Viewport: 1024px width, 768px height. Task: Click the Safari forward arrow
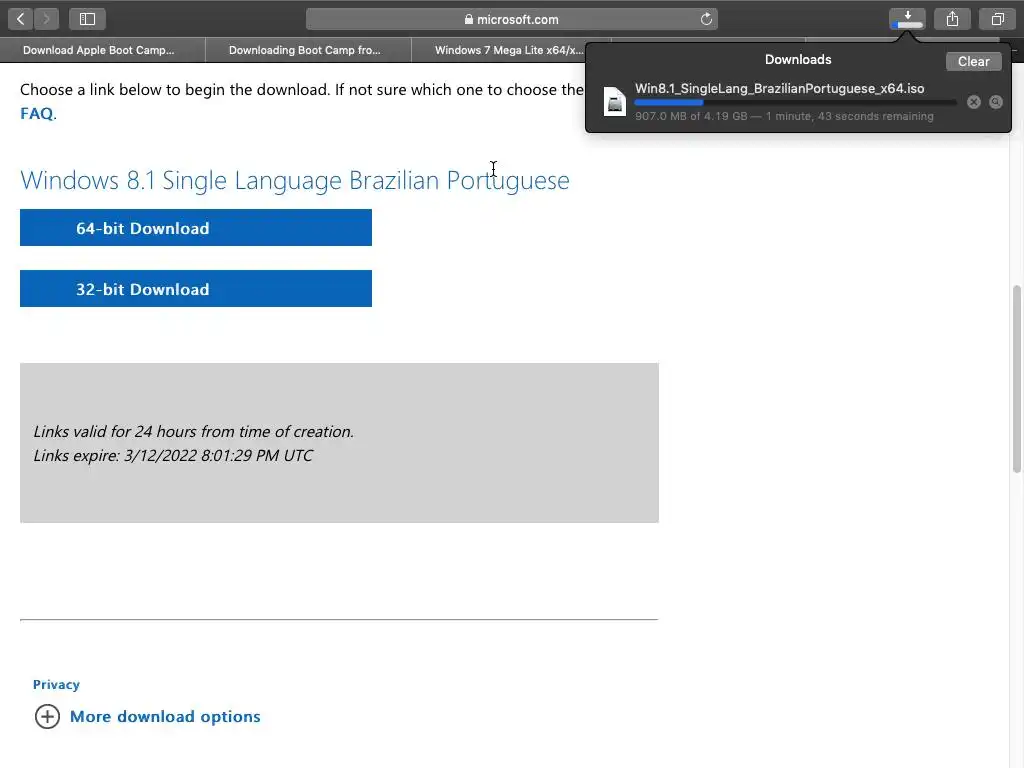tap(46, 19)
